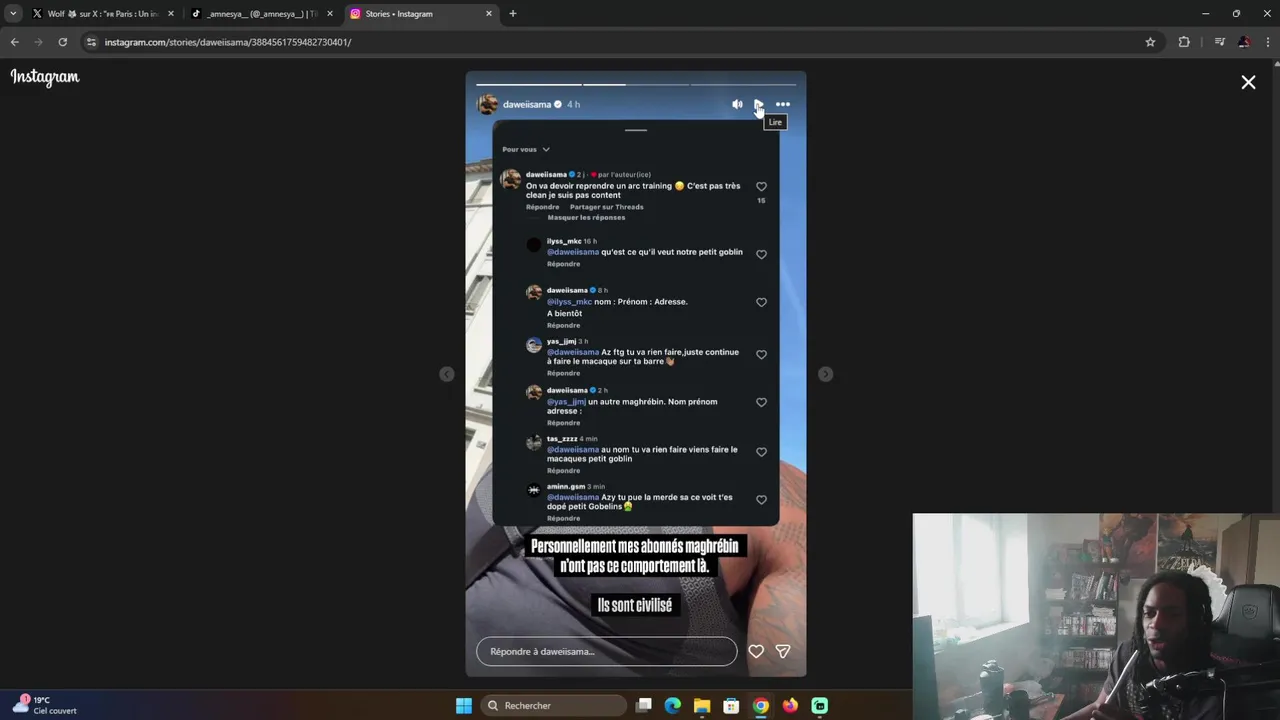The image size is (1280, 720).
Task: Open the green streaming app taskbar icon
Action: pyautogui.click(x=820, y=706)
